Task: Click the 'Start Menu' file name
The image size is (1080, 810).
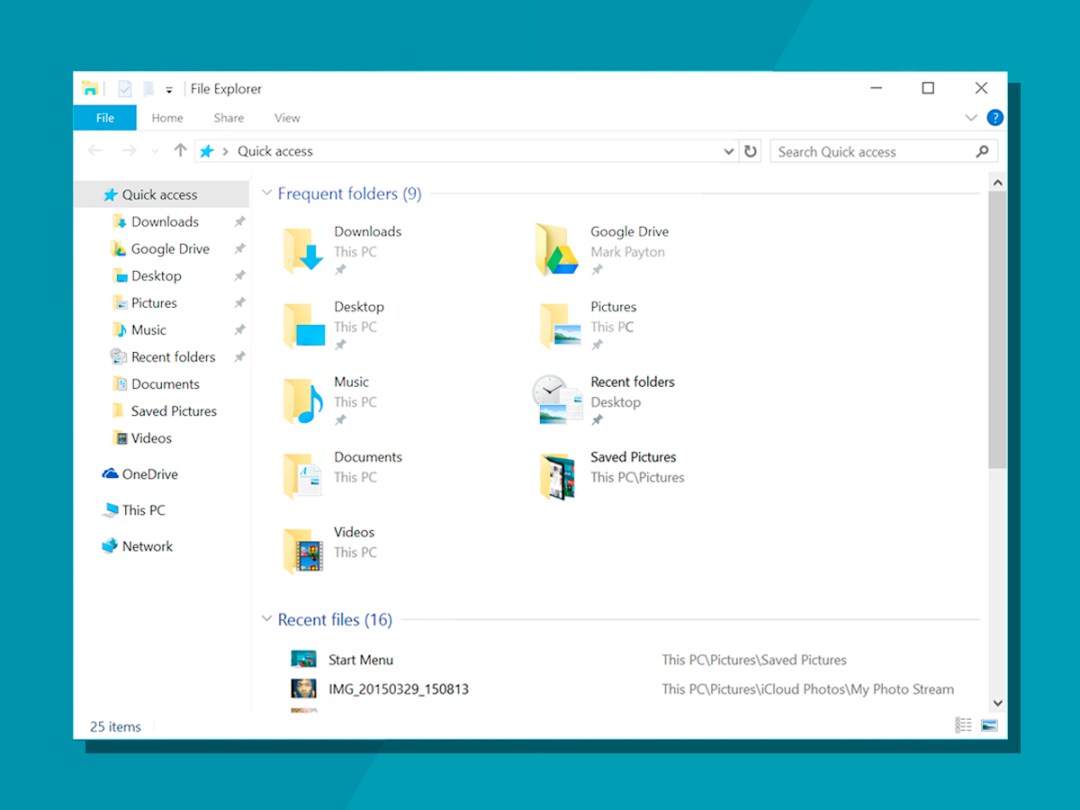Action: coord(360,659)
